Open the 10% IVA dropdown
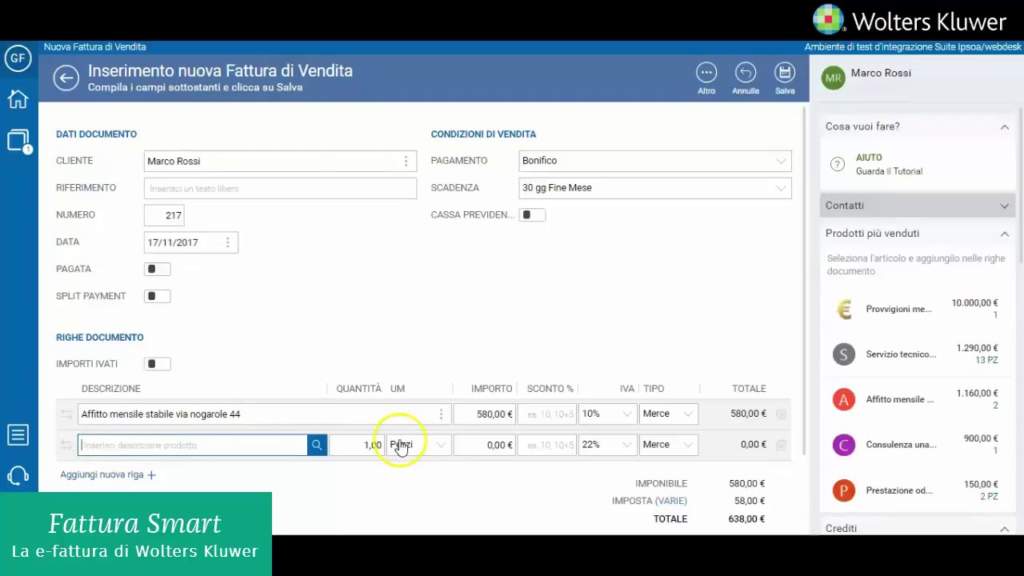Image resolution: width=1024 pixels, height=576 pixels. coord(607,414)
